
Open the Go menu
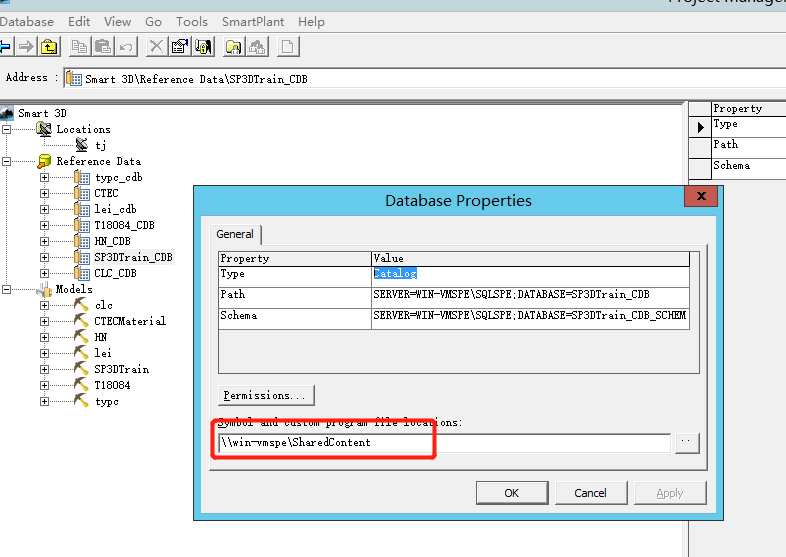coord(153,22)
